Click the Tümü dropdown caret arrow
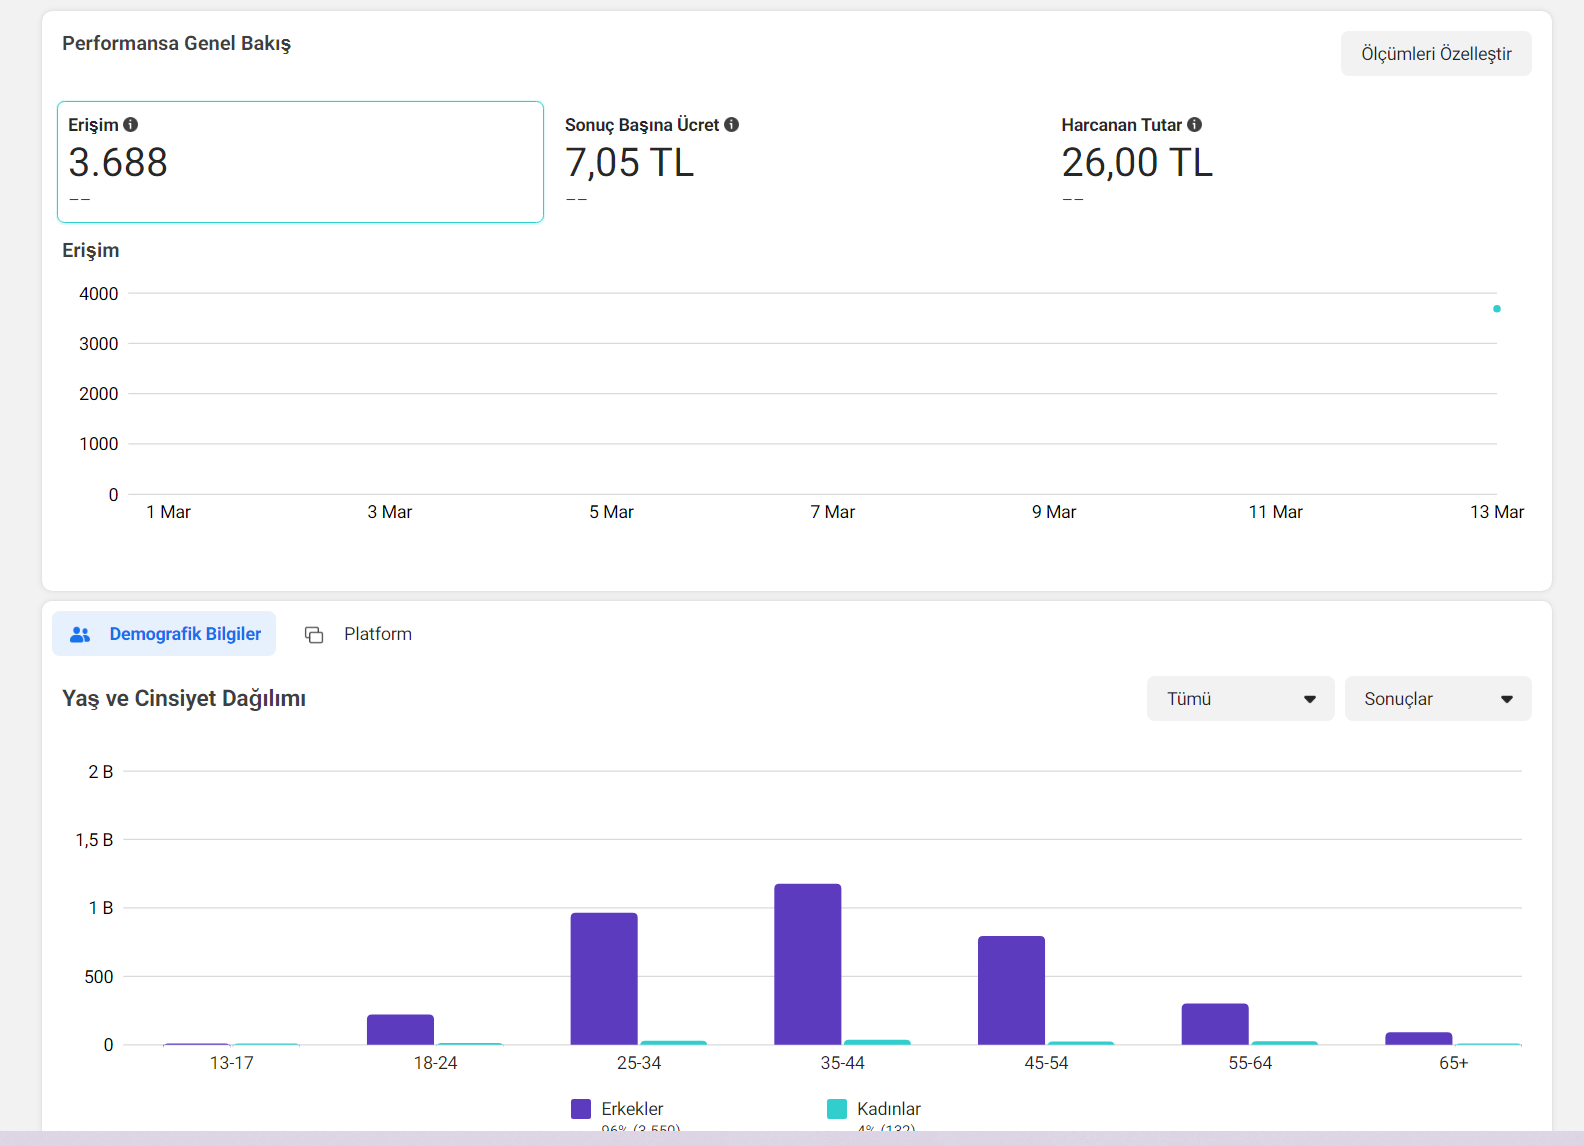The height and width of the screenshot is (1146, 1584). click(x=1310, y=699)
